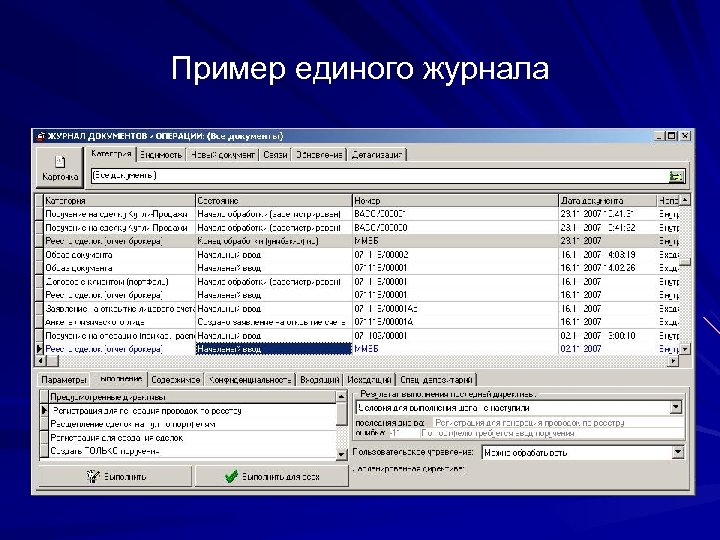Click the journal grid's vertical scroll up arrow

click(x=685, y=200)
